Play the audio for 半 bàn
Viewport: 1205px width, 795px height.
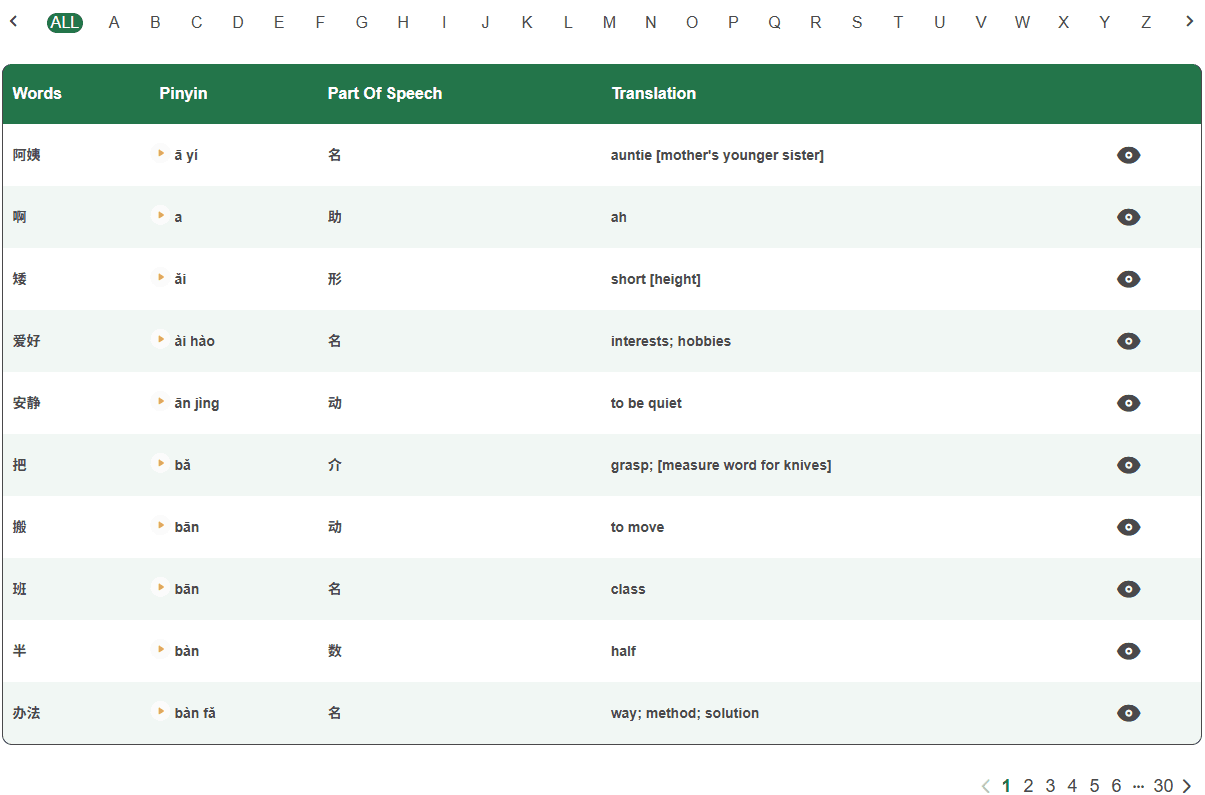point(160,649)
